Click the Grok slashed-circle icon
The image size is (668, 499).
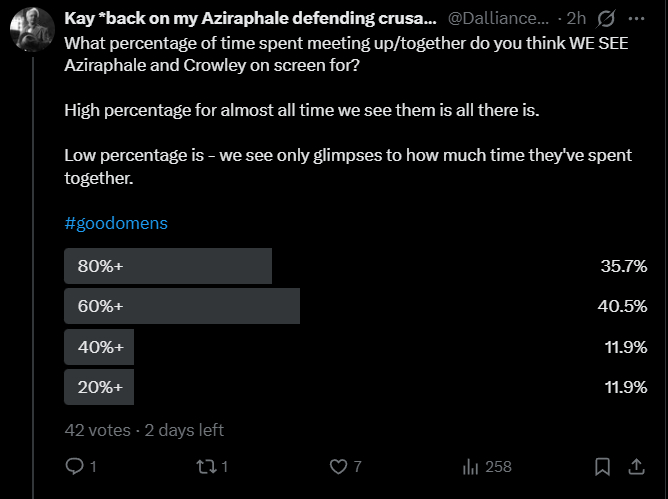click(x=607, y=18)
